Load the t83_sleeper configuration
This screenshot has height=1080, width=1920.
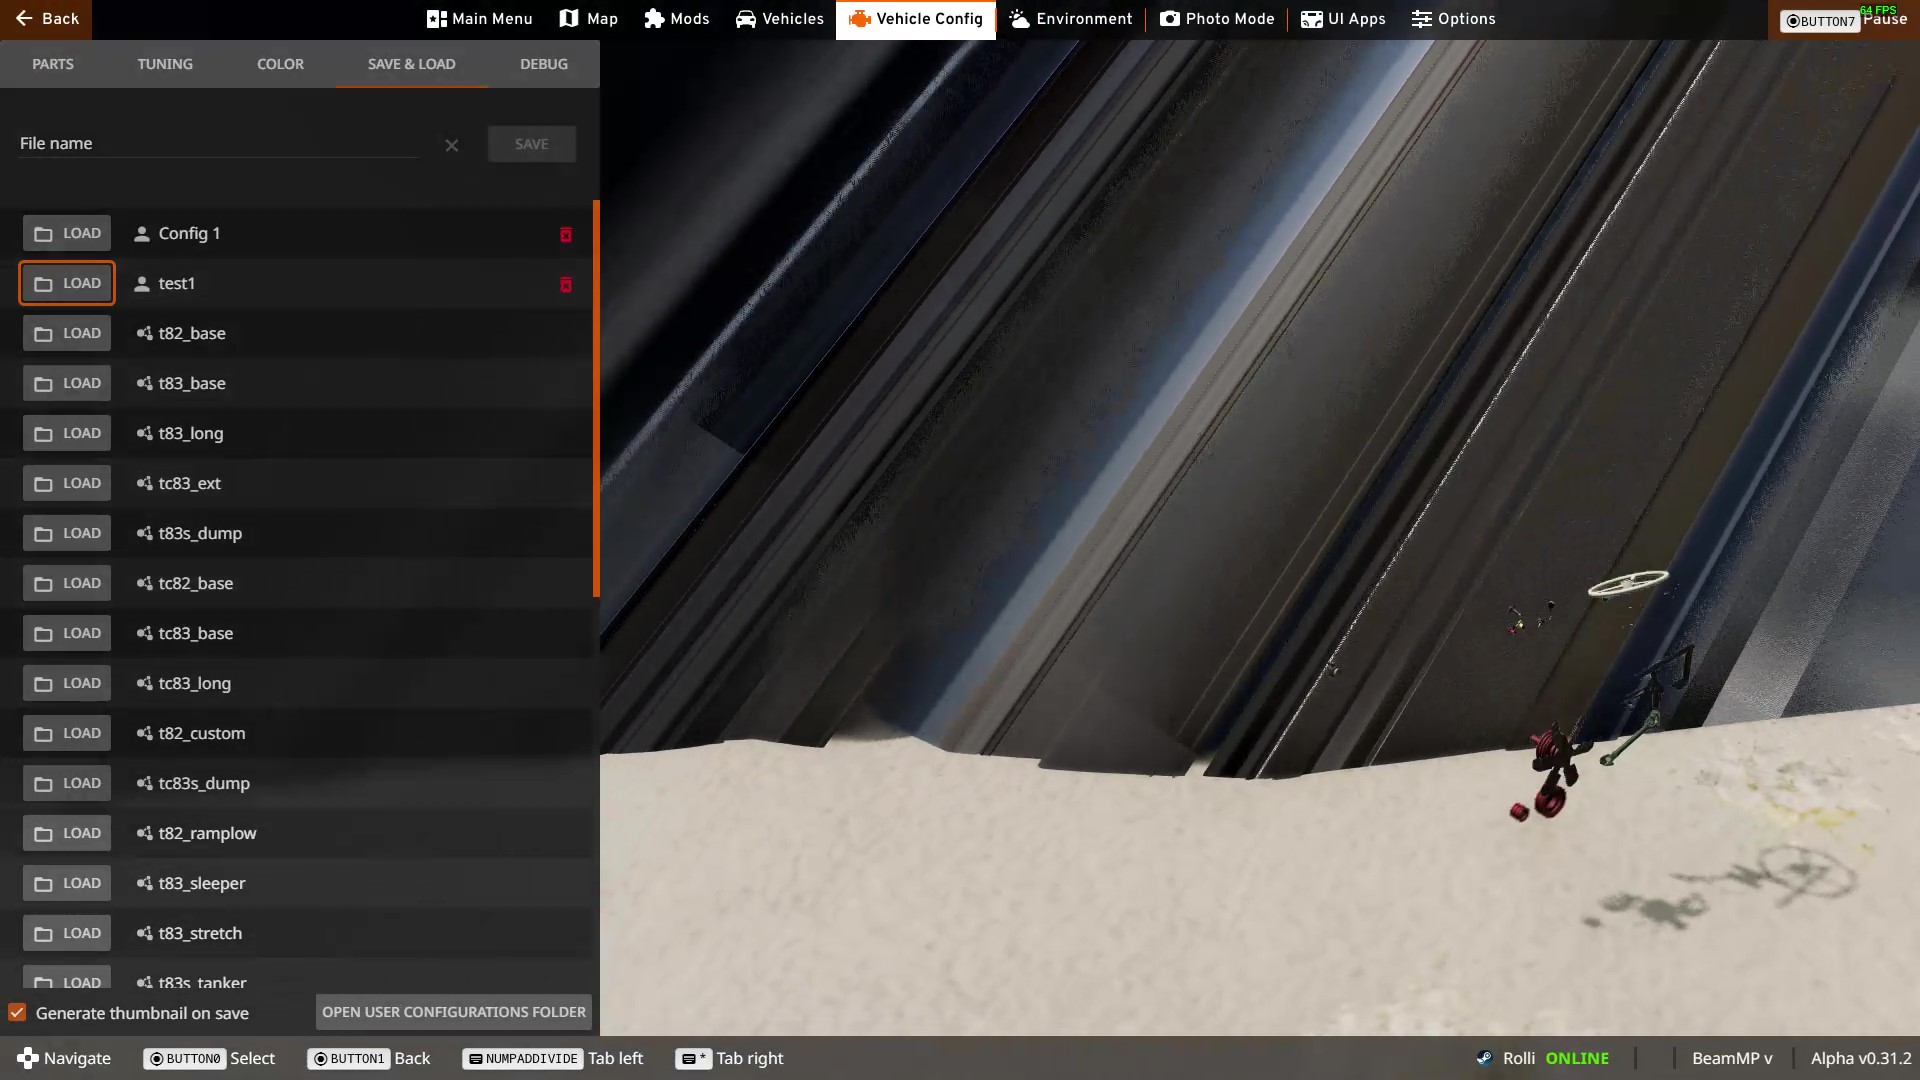pos(67,883)
